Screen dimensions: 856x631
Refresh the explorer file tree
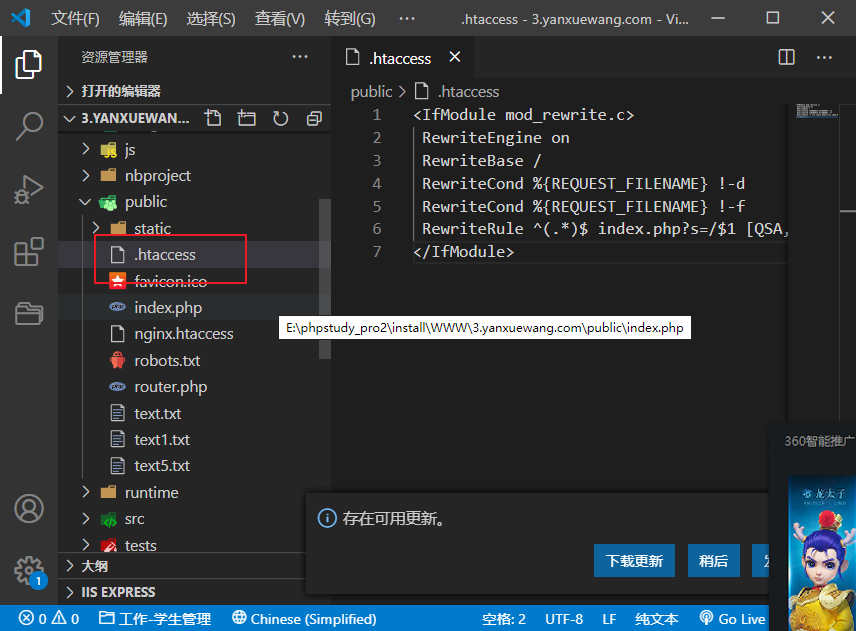click(281, 118)
